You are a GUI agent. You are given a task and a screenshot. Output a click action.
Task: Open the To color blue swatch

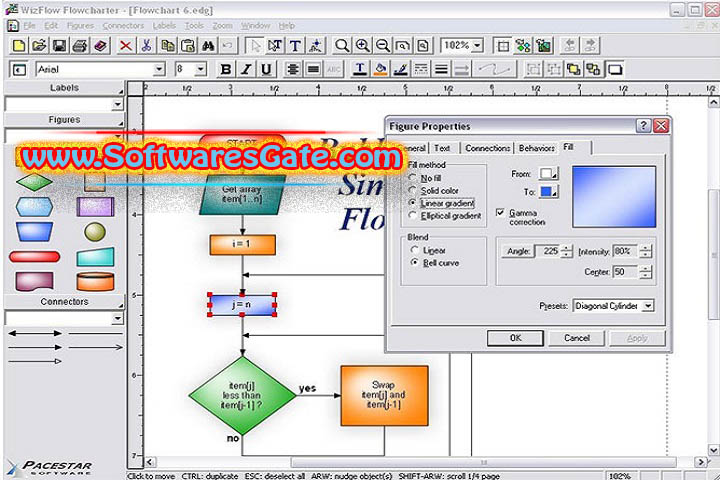click(548, 192)
